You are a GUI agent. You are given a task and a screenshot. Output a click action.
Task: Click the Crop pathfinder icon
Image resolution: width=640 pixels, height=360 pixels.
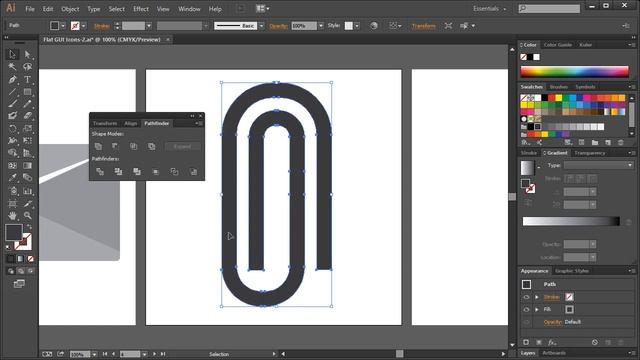coord(156,172)
